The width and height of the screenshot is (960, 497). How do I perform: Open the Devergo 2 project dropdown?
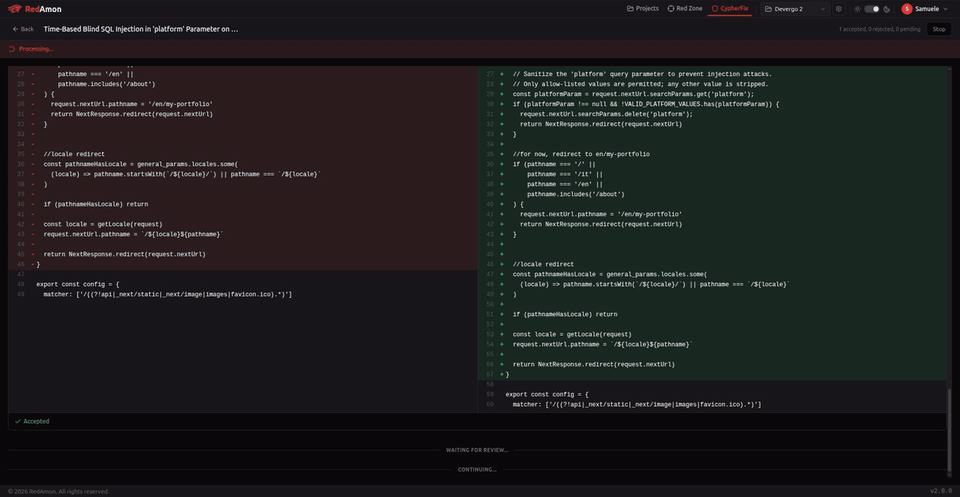(x=795, y=9)
